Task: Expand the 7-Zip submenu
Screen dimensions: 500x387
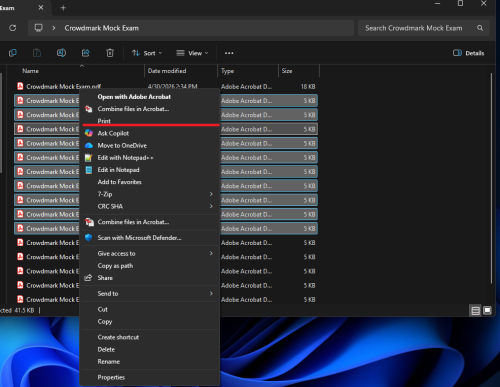Action: pos(149,194)
